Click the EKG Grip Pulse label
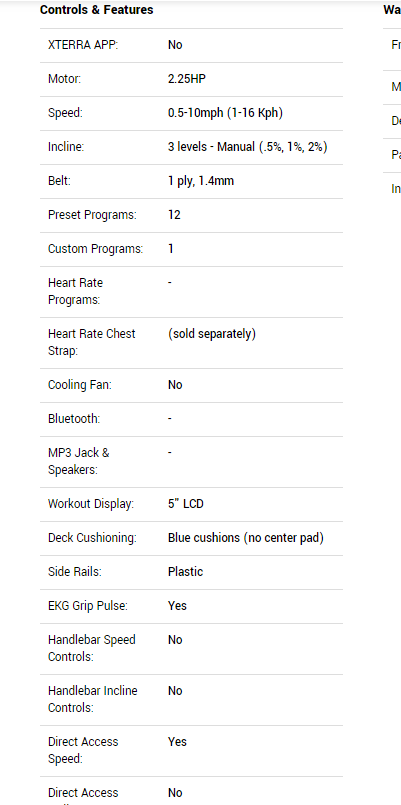Viewport: 401px width, 805px height. [x=88, y=605]
